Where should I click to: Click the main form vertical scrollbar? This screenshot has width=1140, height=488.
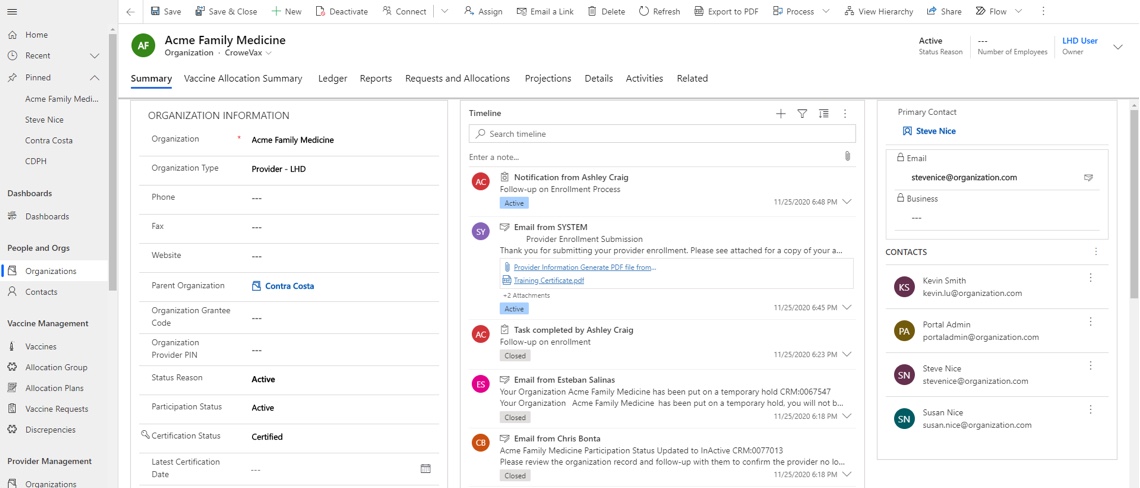click(x=1133, y=200)
